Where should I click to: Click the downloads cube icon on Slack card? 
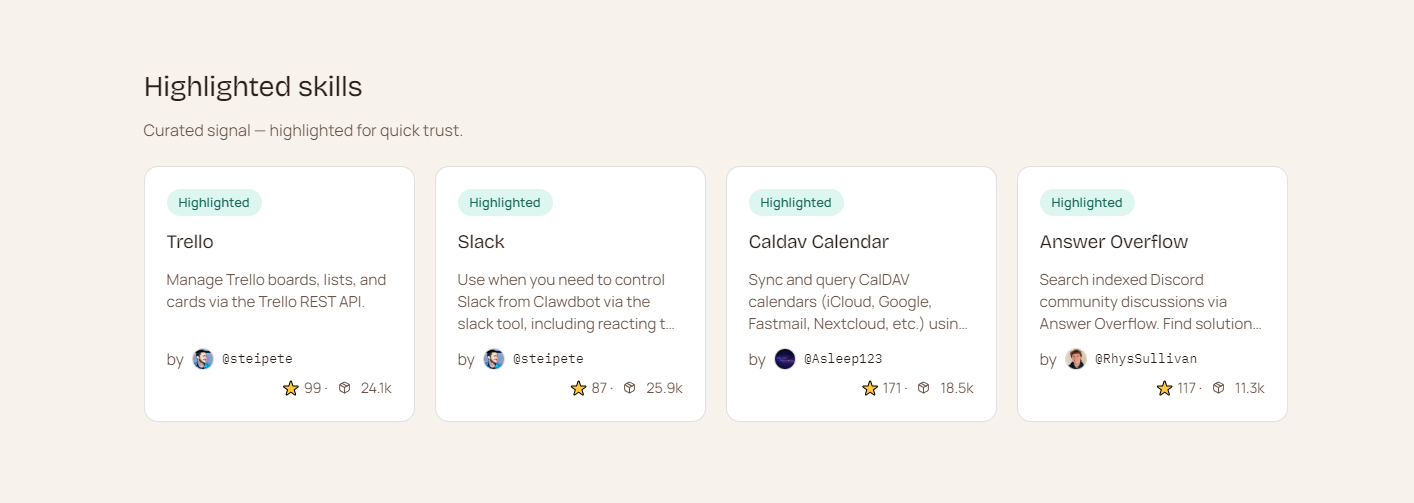630,388
